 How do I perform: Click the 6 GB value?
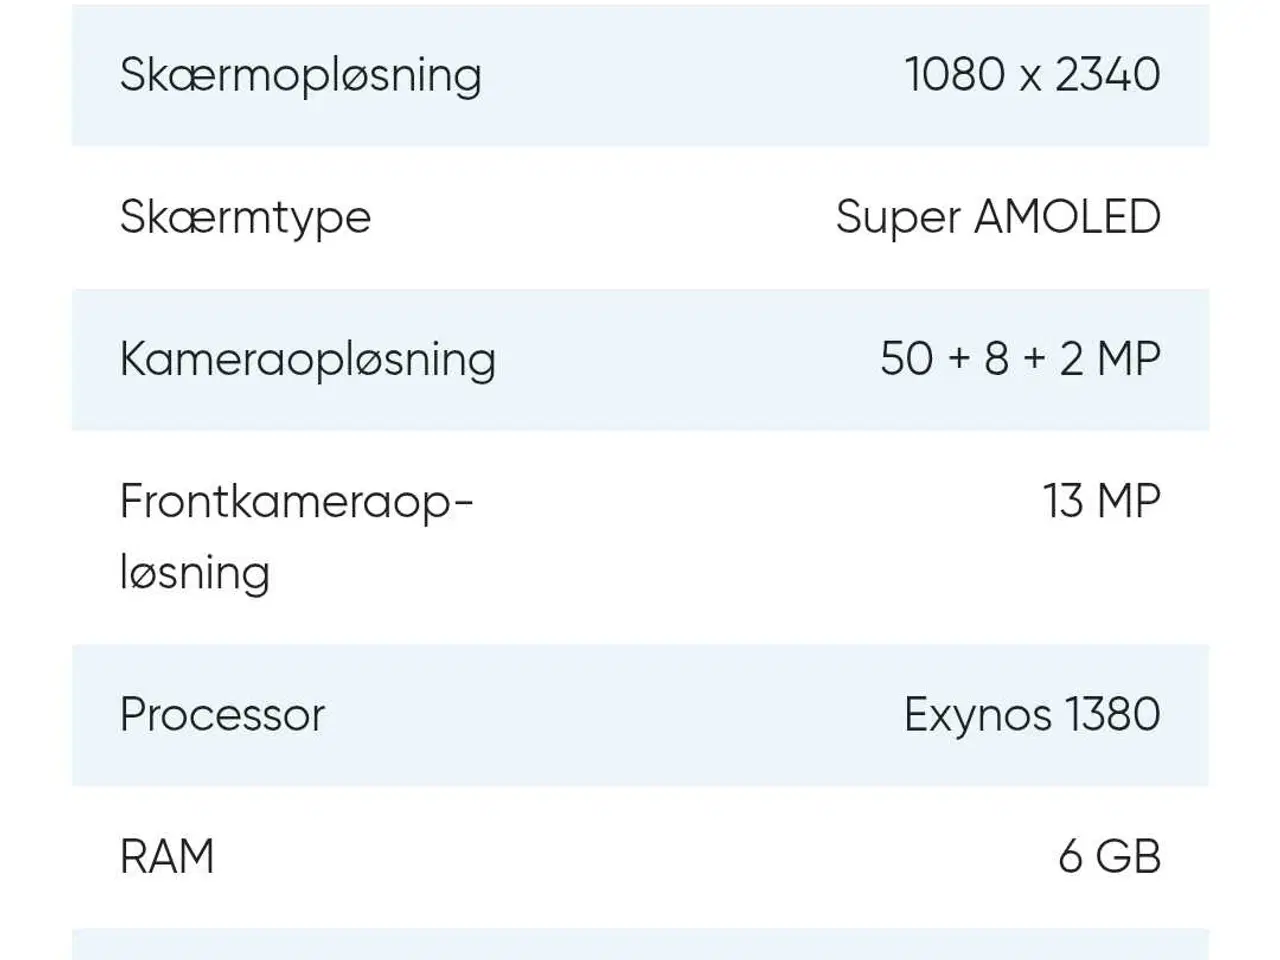pos(1109,857)
